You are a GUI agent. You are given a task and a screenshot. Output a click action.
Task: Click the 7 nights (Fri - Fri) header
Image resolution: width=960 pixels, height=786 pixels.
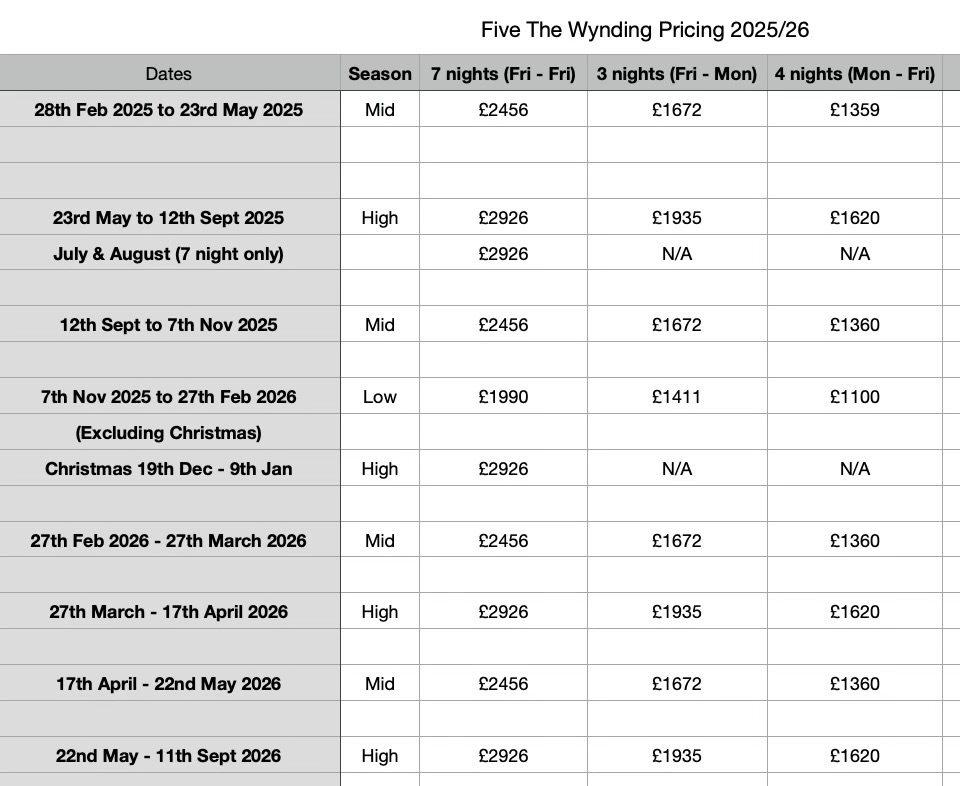[x=503, y=74]
